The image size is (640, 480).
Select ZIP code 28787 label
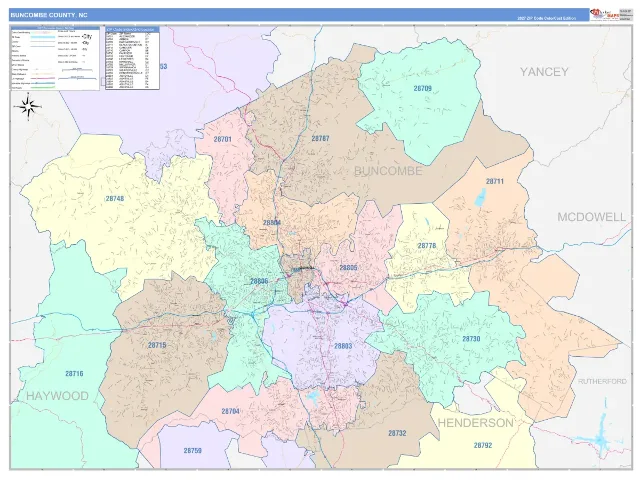[x=320, y=138]
